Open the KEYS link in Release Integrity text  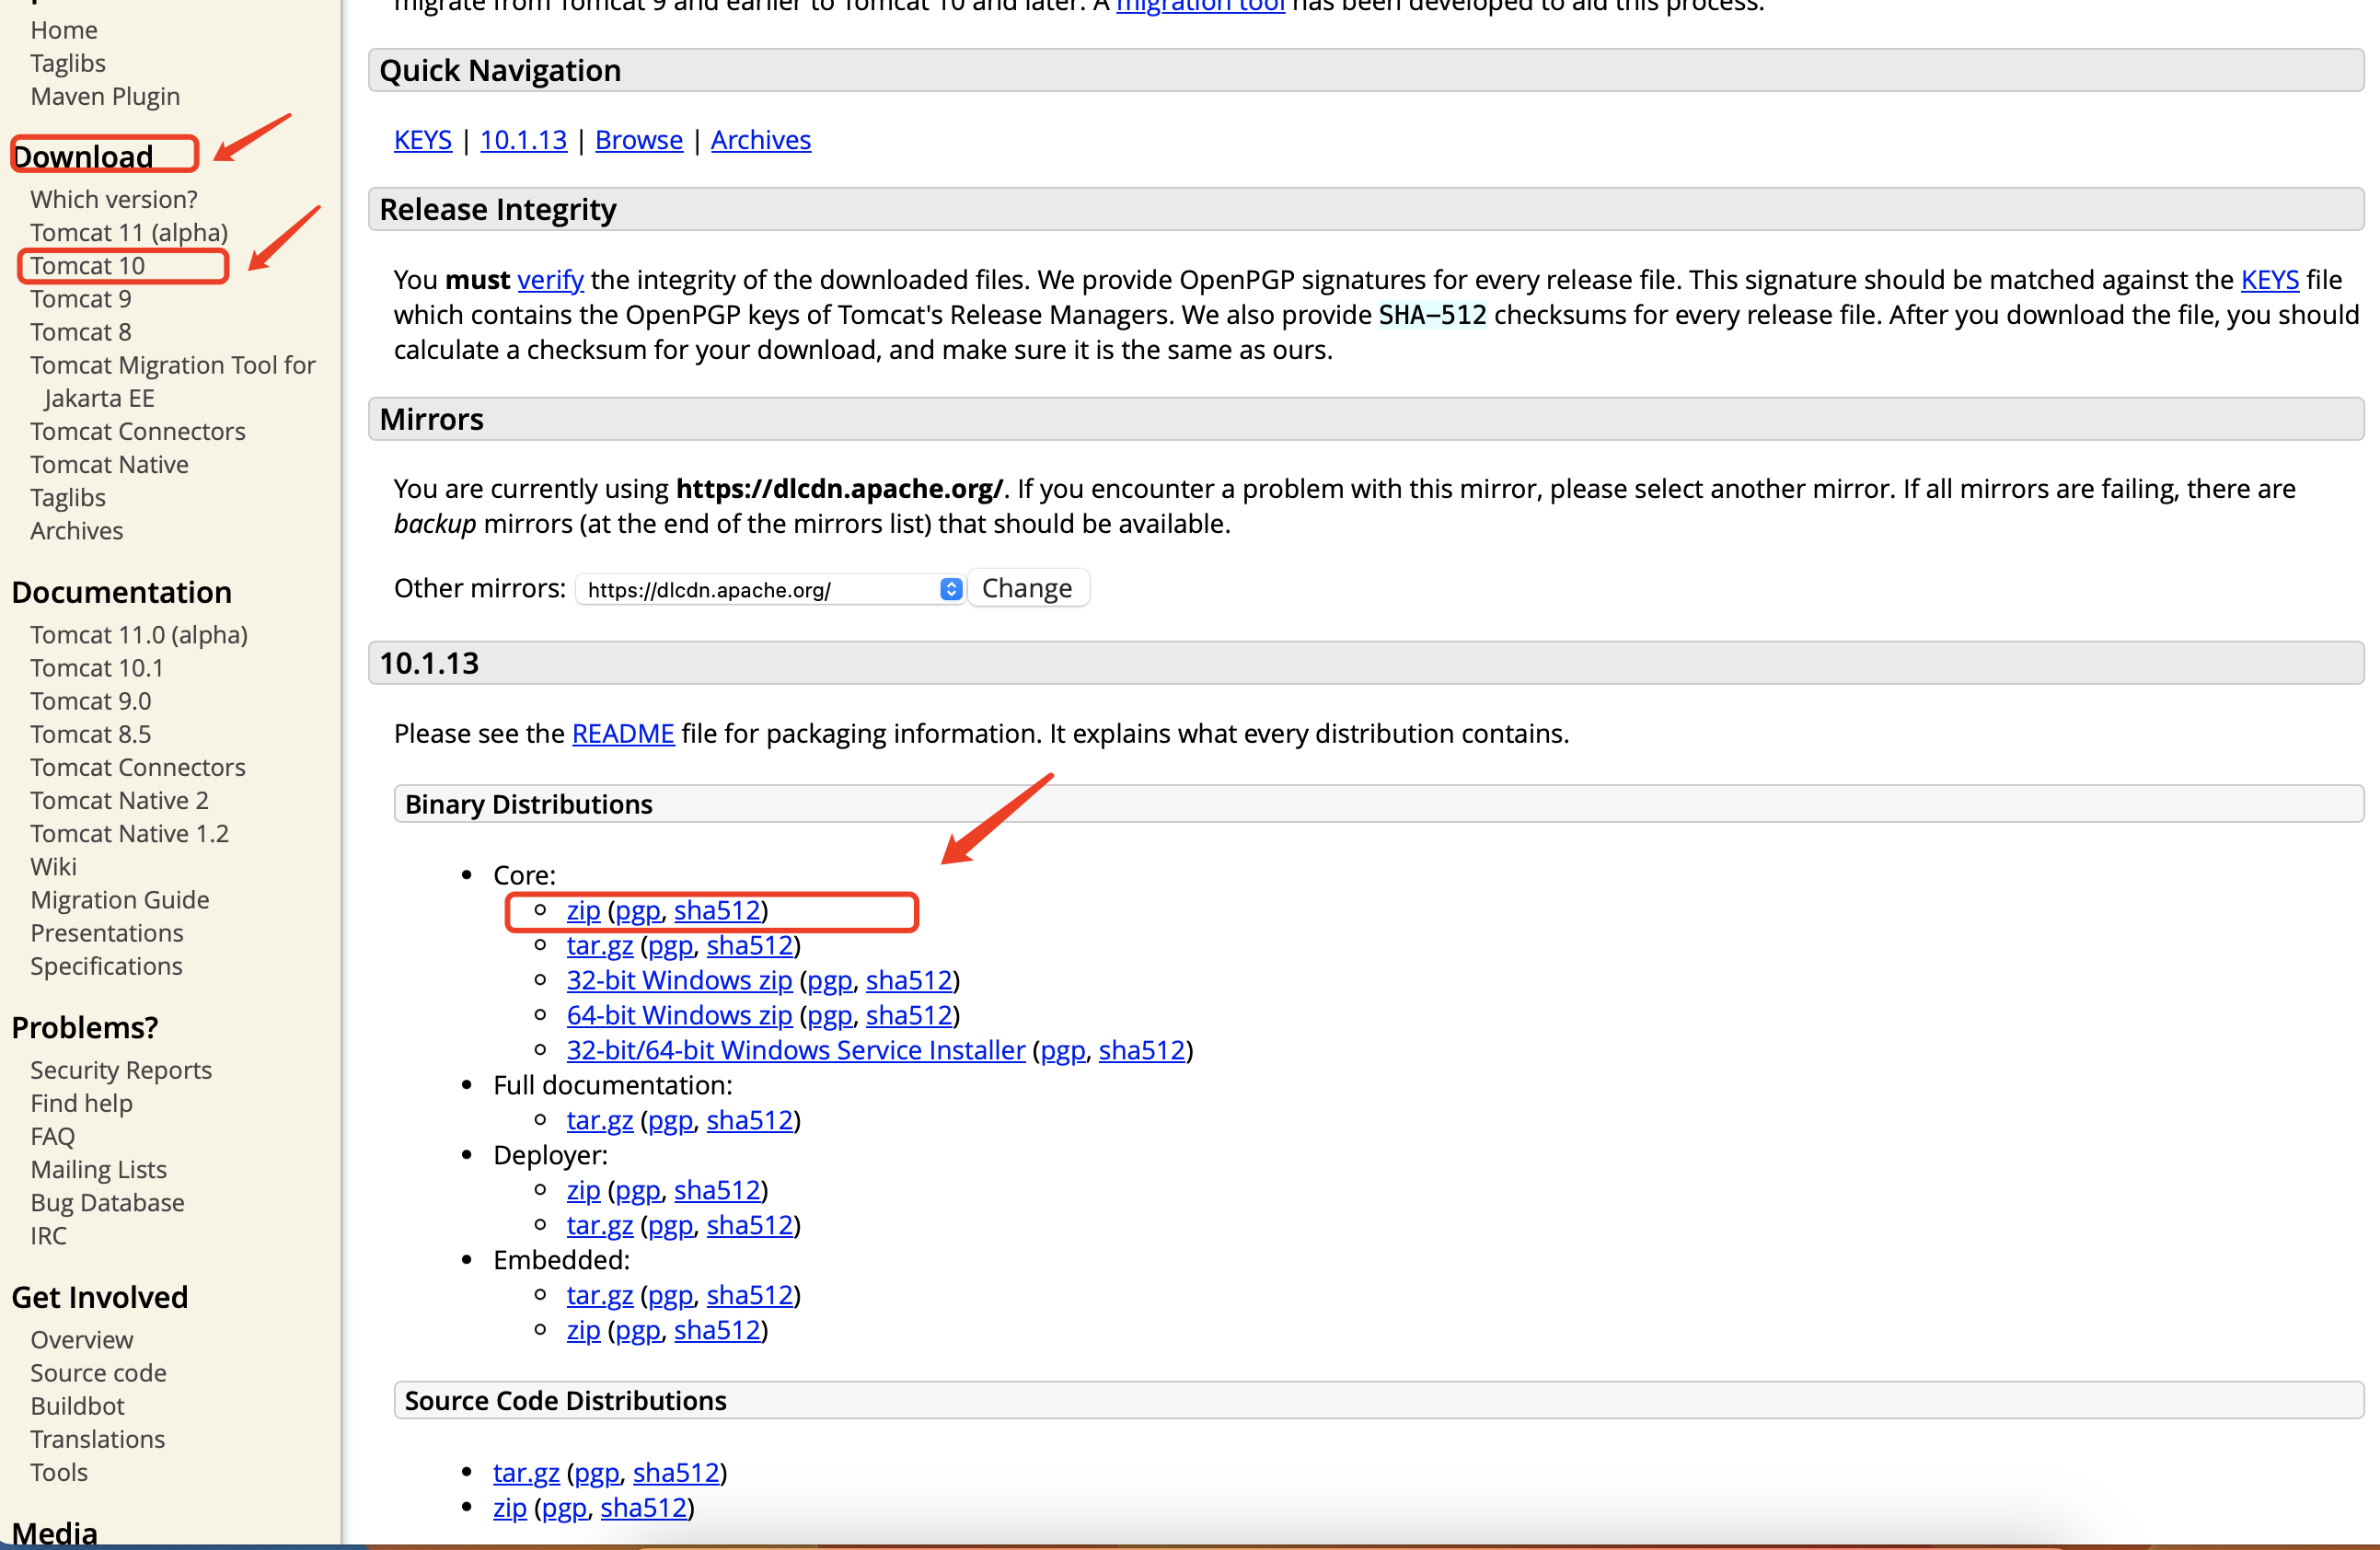coord(2269,280)
